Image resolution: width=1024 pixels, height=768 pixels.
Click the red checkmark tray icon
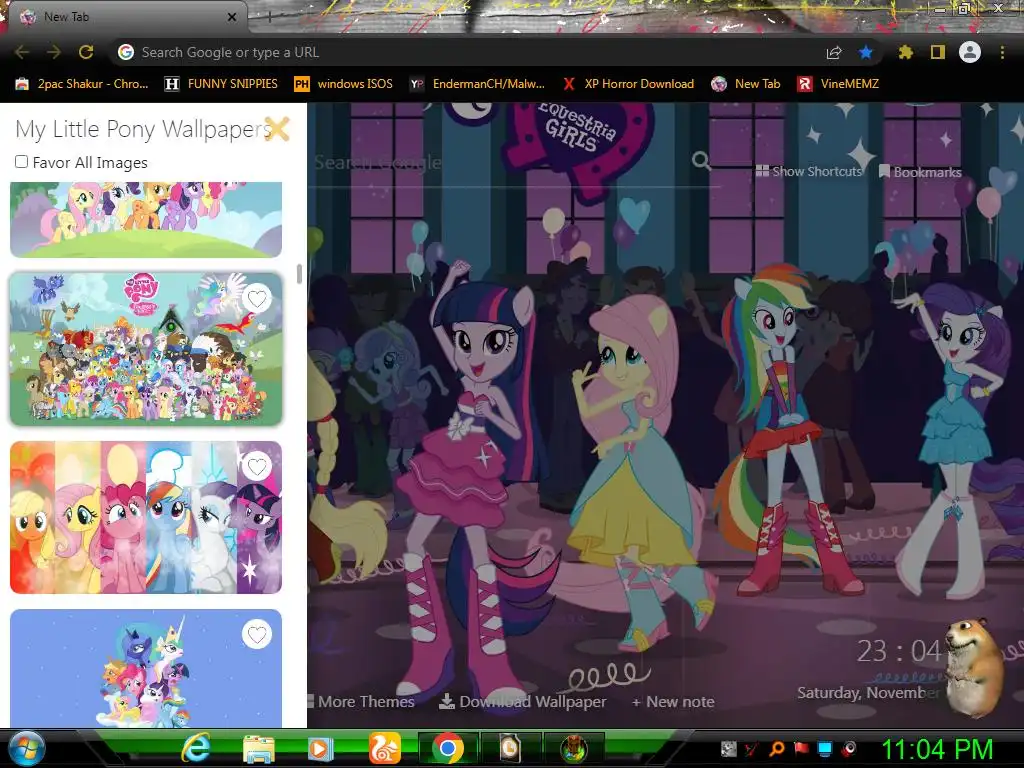click(x=752, y=749)
